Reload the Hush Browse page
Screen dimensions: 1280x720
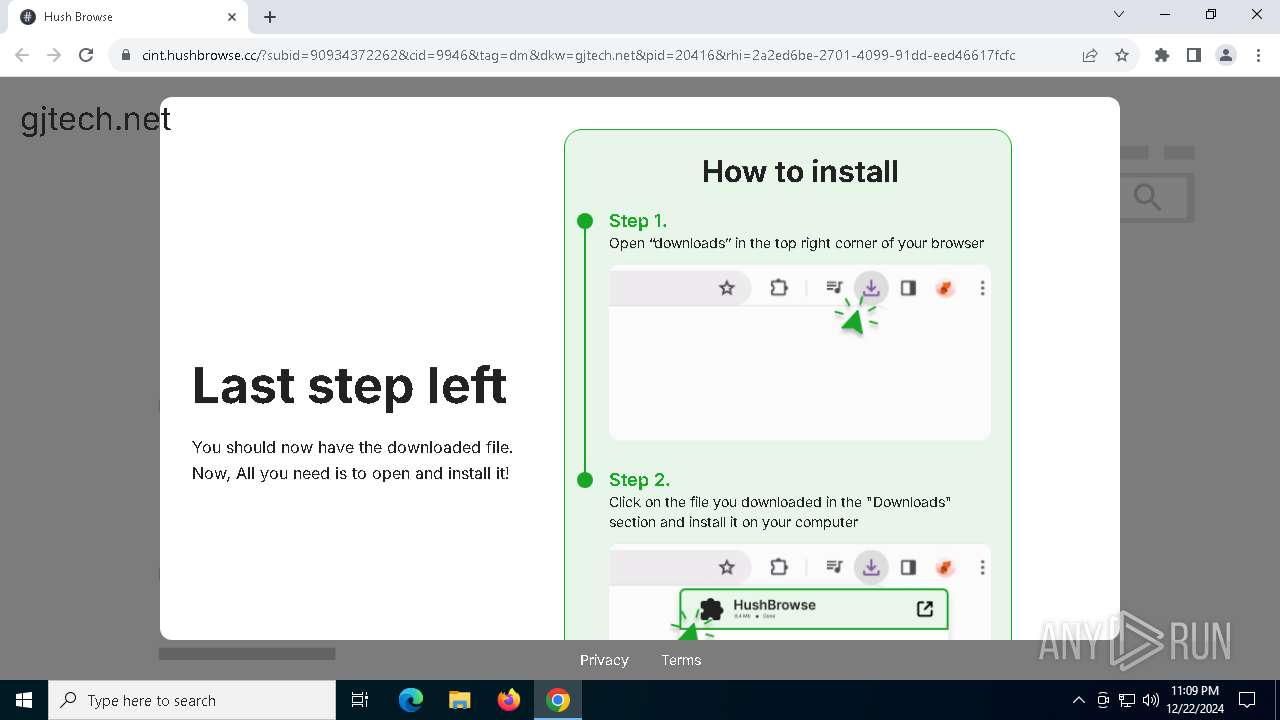86,55
